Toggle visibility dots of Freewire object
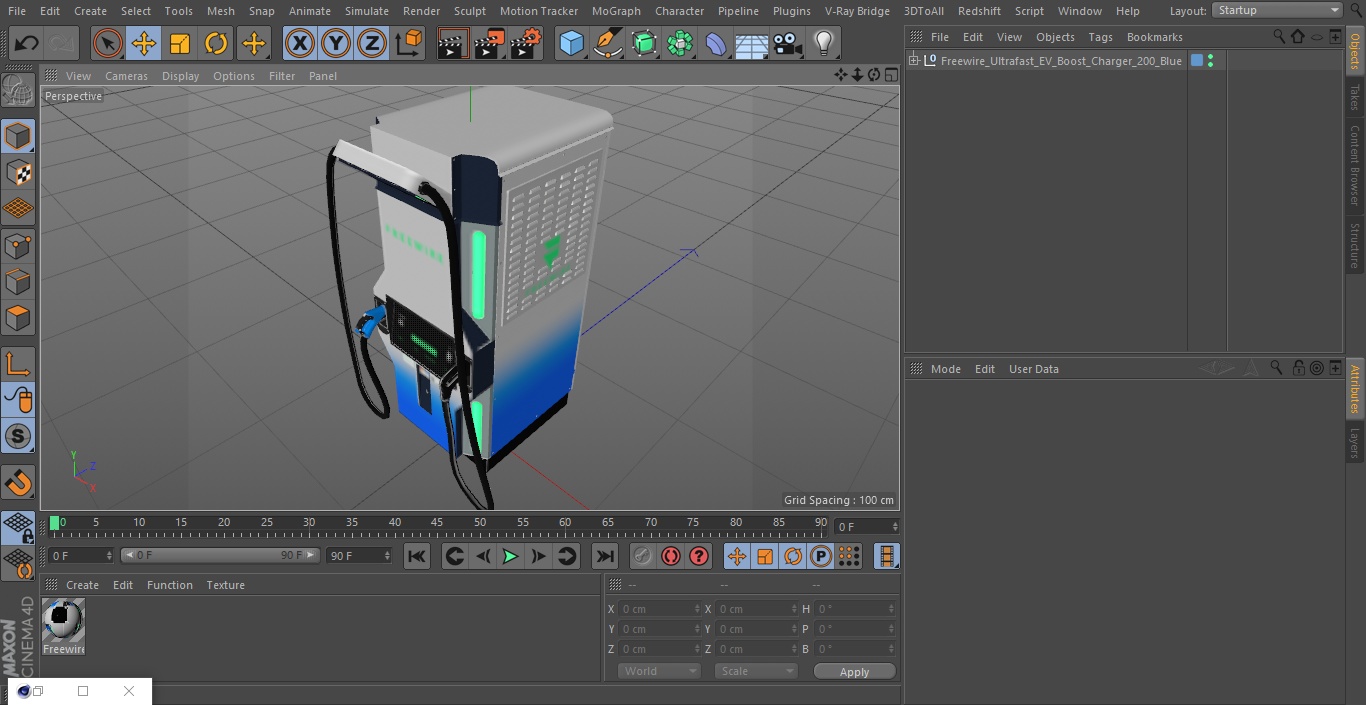This screenshot has height=705, width=1366. pyautogui.click(x=1210, y=61)
